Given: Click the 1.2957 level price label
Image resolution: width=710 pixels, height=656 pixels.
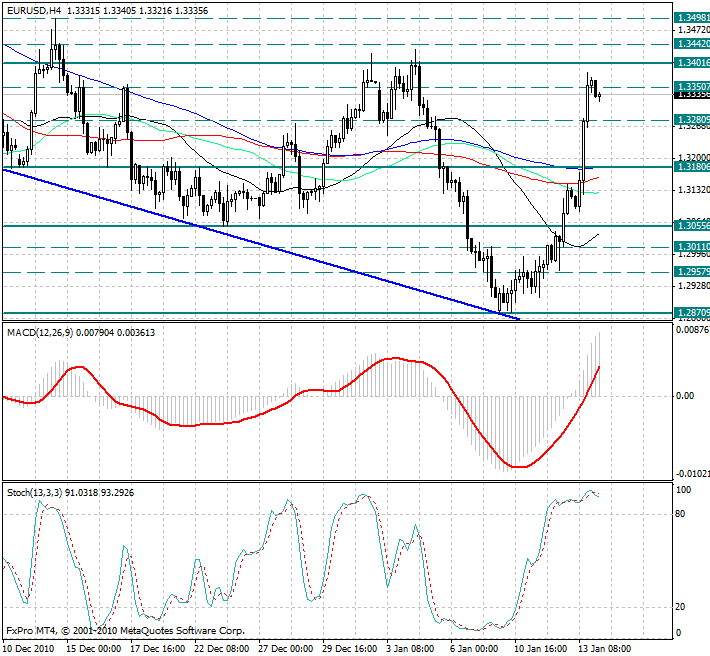Looking at the screenshot, I should click(x=692, y=272).
